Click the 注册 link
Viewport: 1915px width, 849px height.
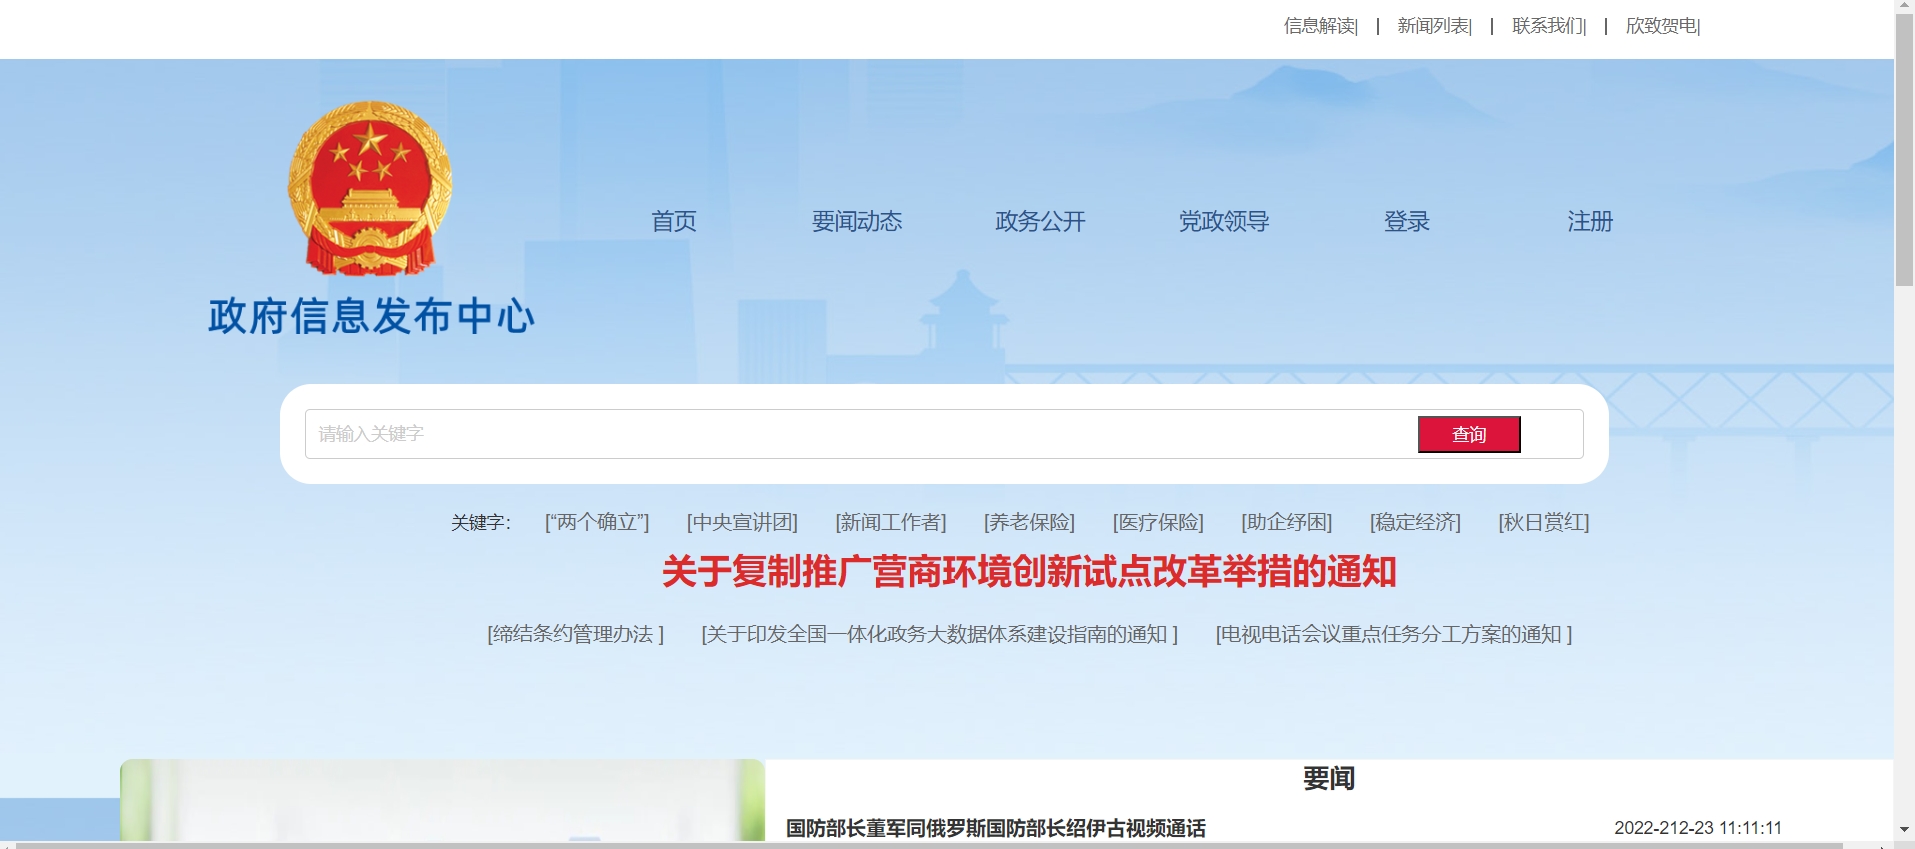(x=1589, y=221)
